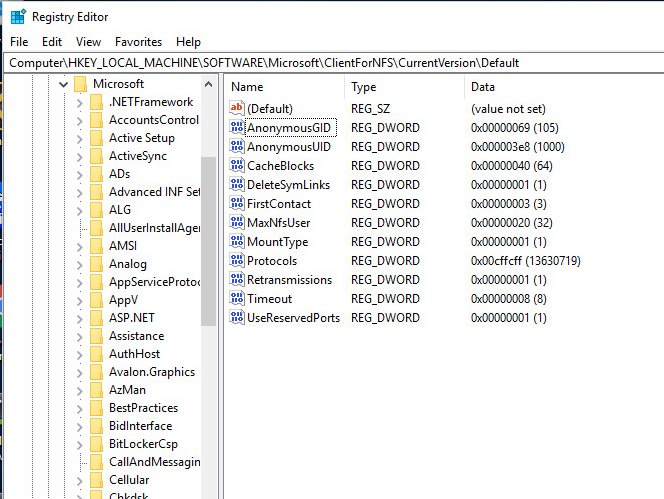Sort values by the Name column header
The image size is (664, 499).
pos(285,87)
